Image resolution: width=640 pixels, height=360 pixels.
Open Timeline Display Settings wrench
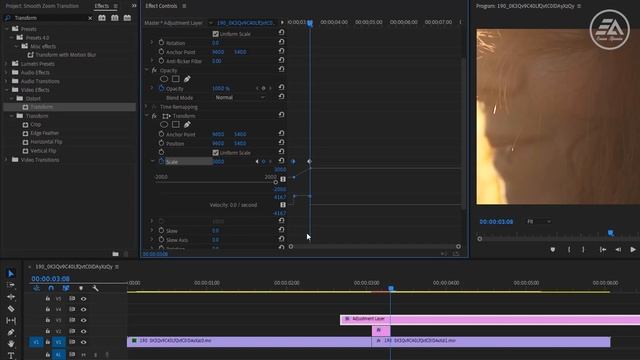click(x=95, y=288)
